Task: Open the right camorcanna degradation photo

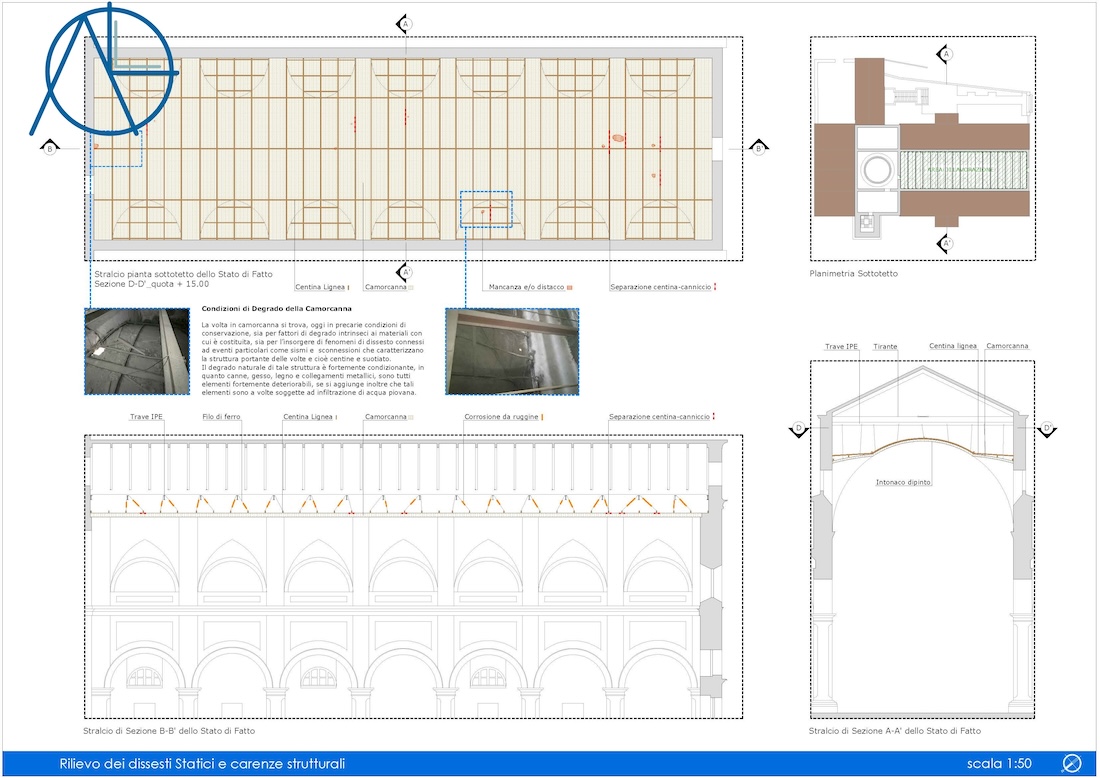Action: click(512, 351)
